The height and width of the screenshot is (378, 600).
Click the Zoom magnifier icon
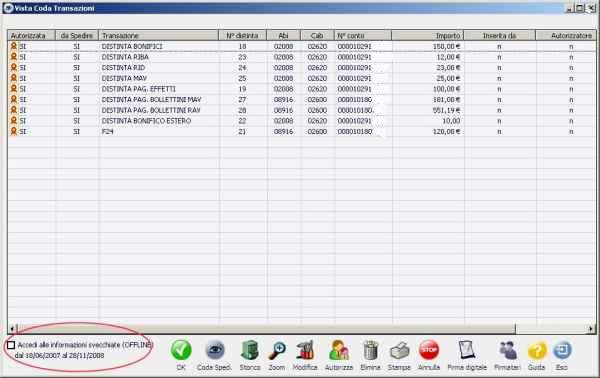[277, 350]
